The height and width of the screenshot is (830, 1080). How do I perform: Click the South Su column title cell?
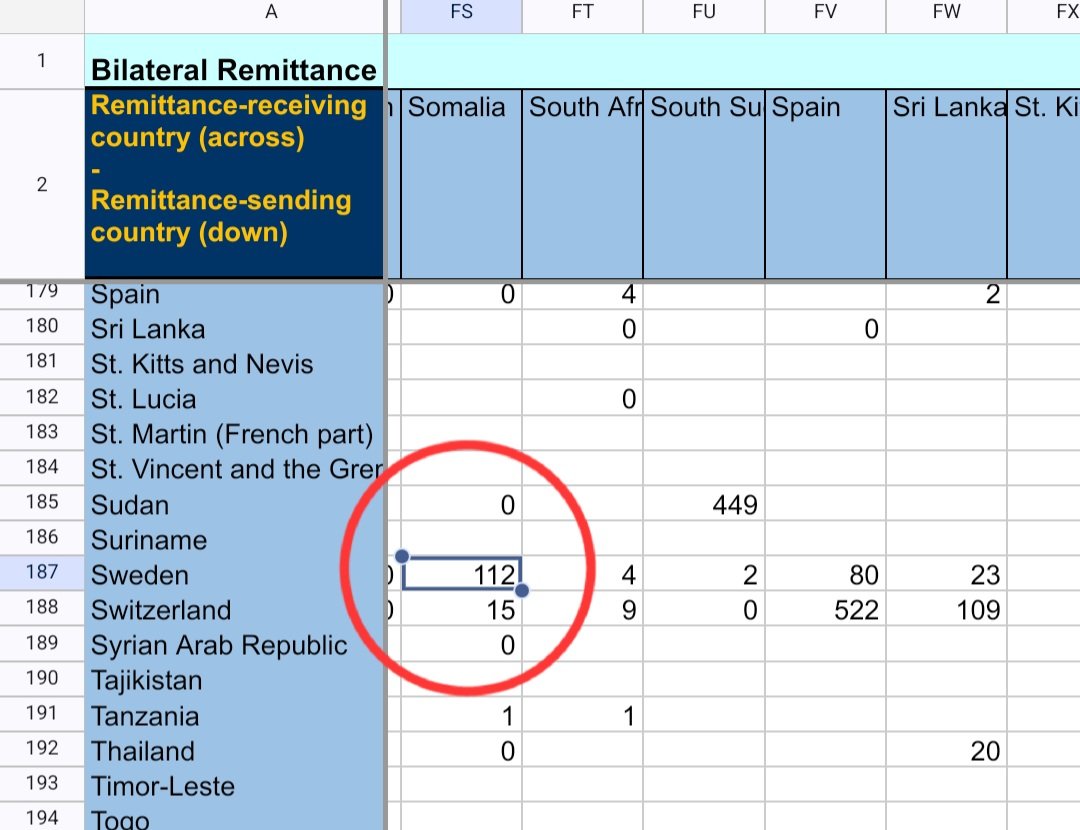point(704,184)
